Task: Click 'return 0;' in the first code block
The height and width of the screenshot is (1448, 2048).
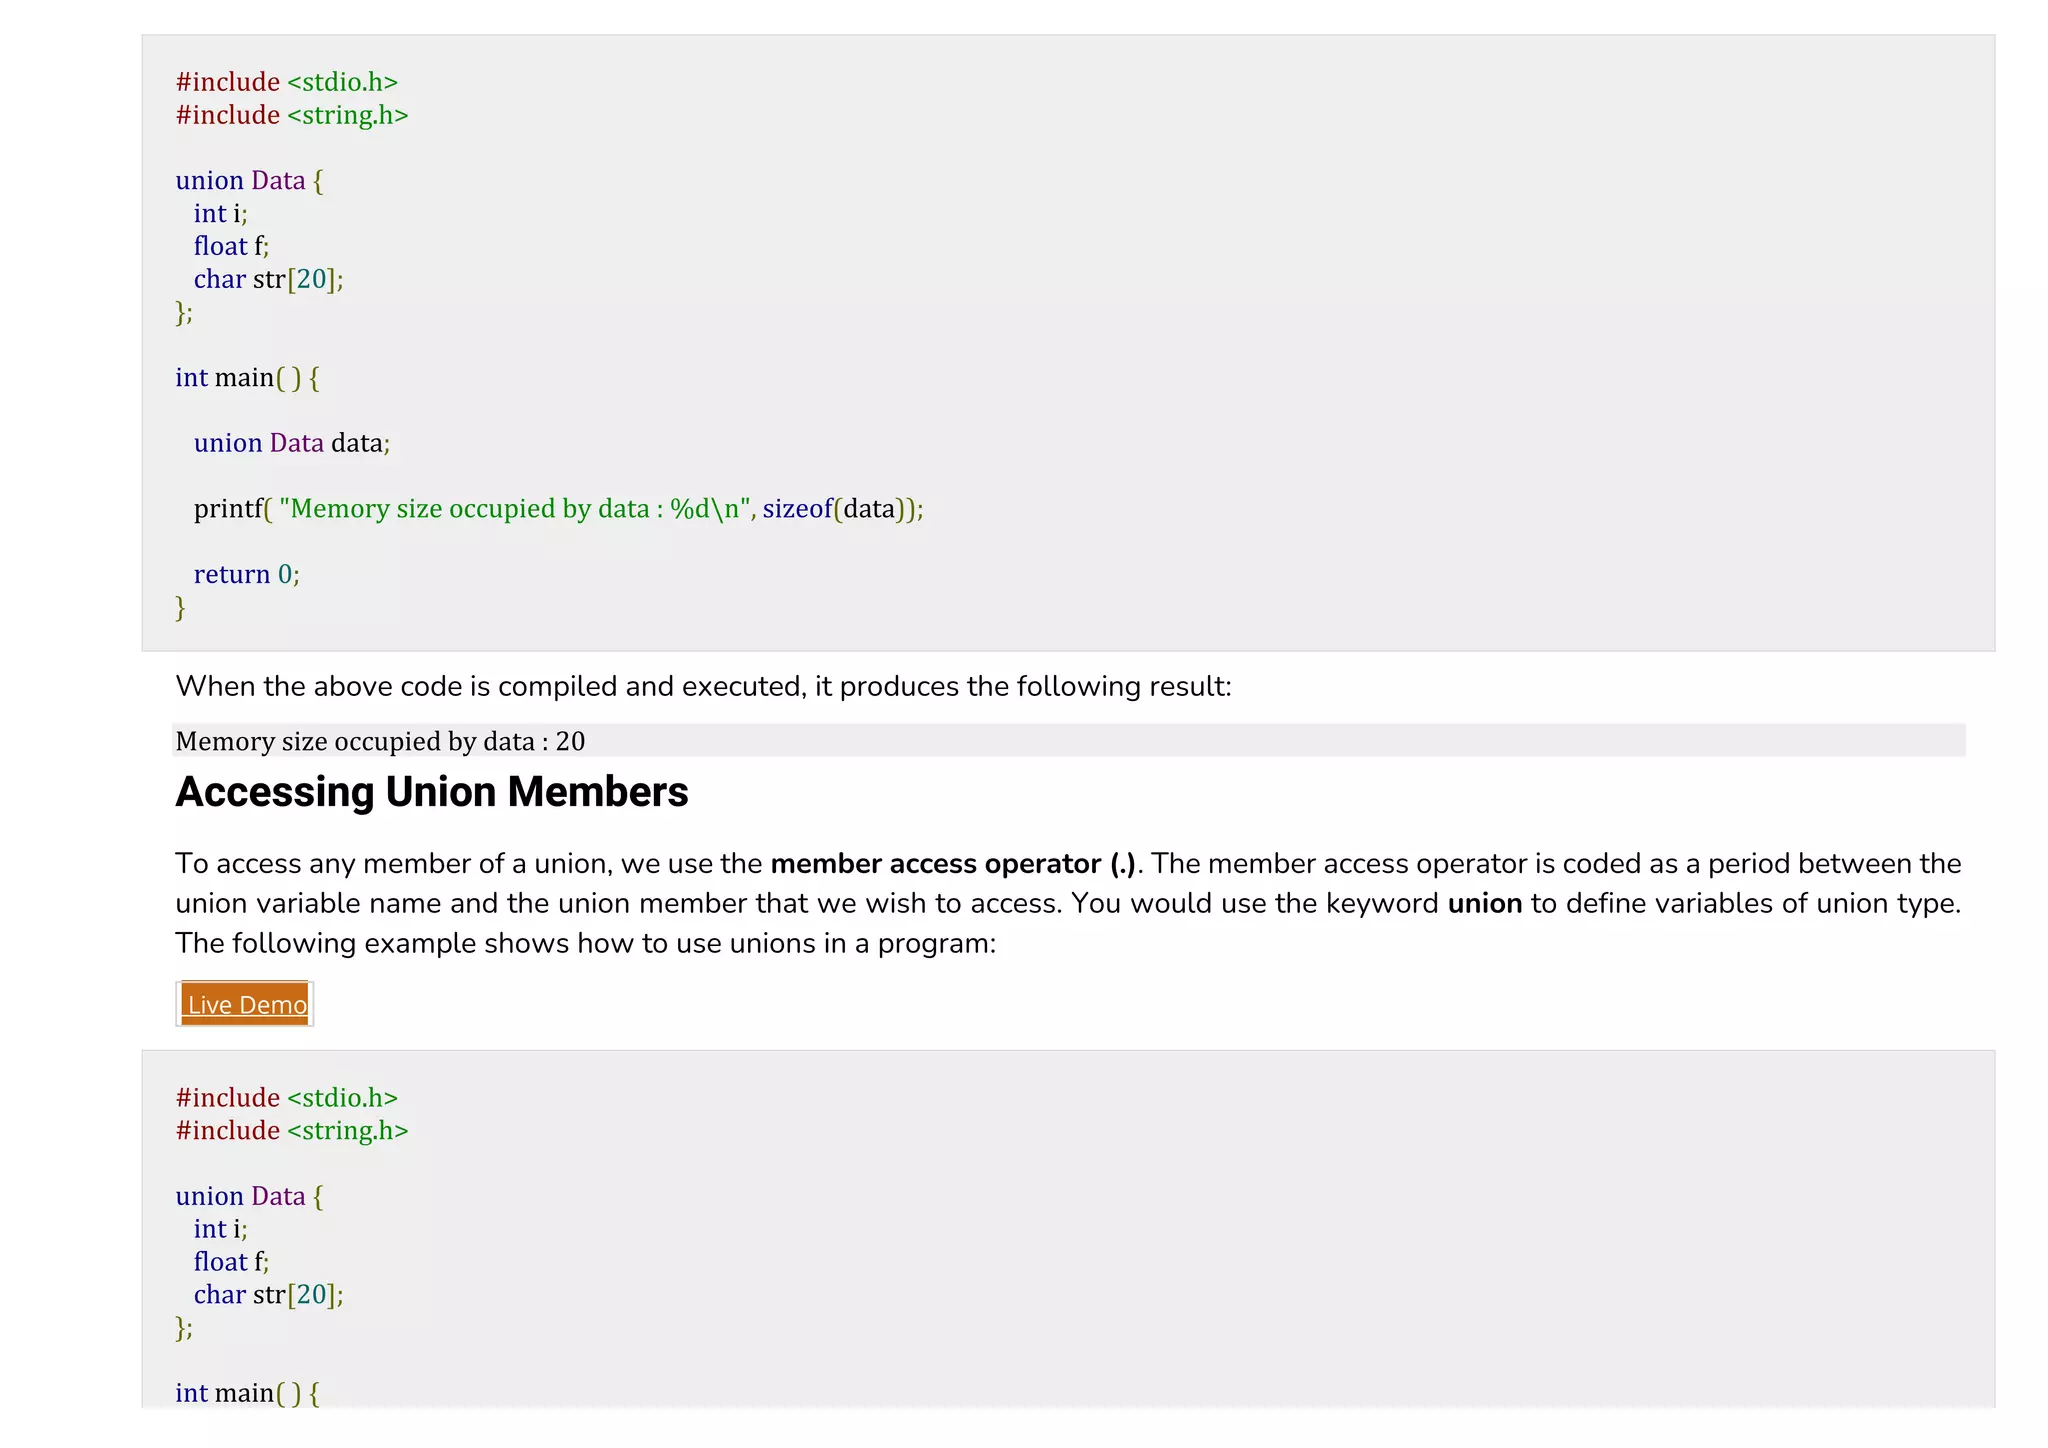Action: (247, 574)
